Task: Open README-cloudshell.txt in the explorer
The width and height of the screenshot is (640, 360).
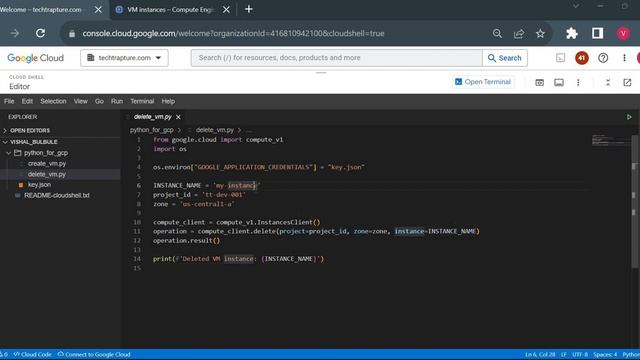Action: click(x=56, y=196)
